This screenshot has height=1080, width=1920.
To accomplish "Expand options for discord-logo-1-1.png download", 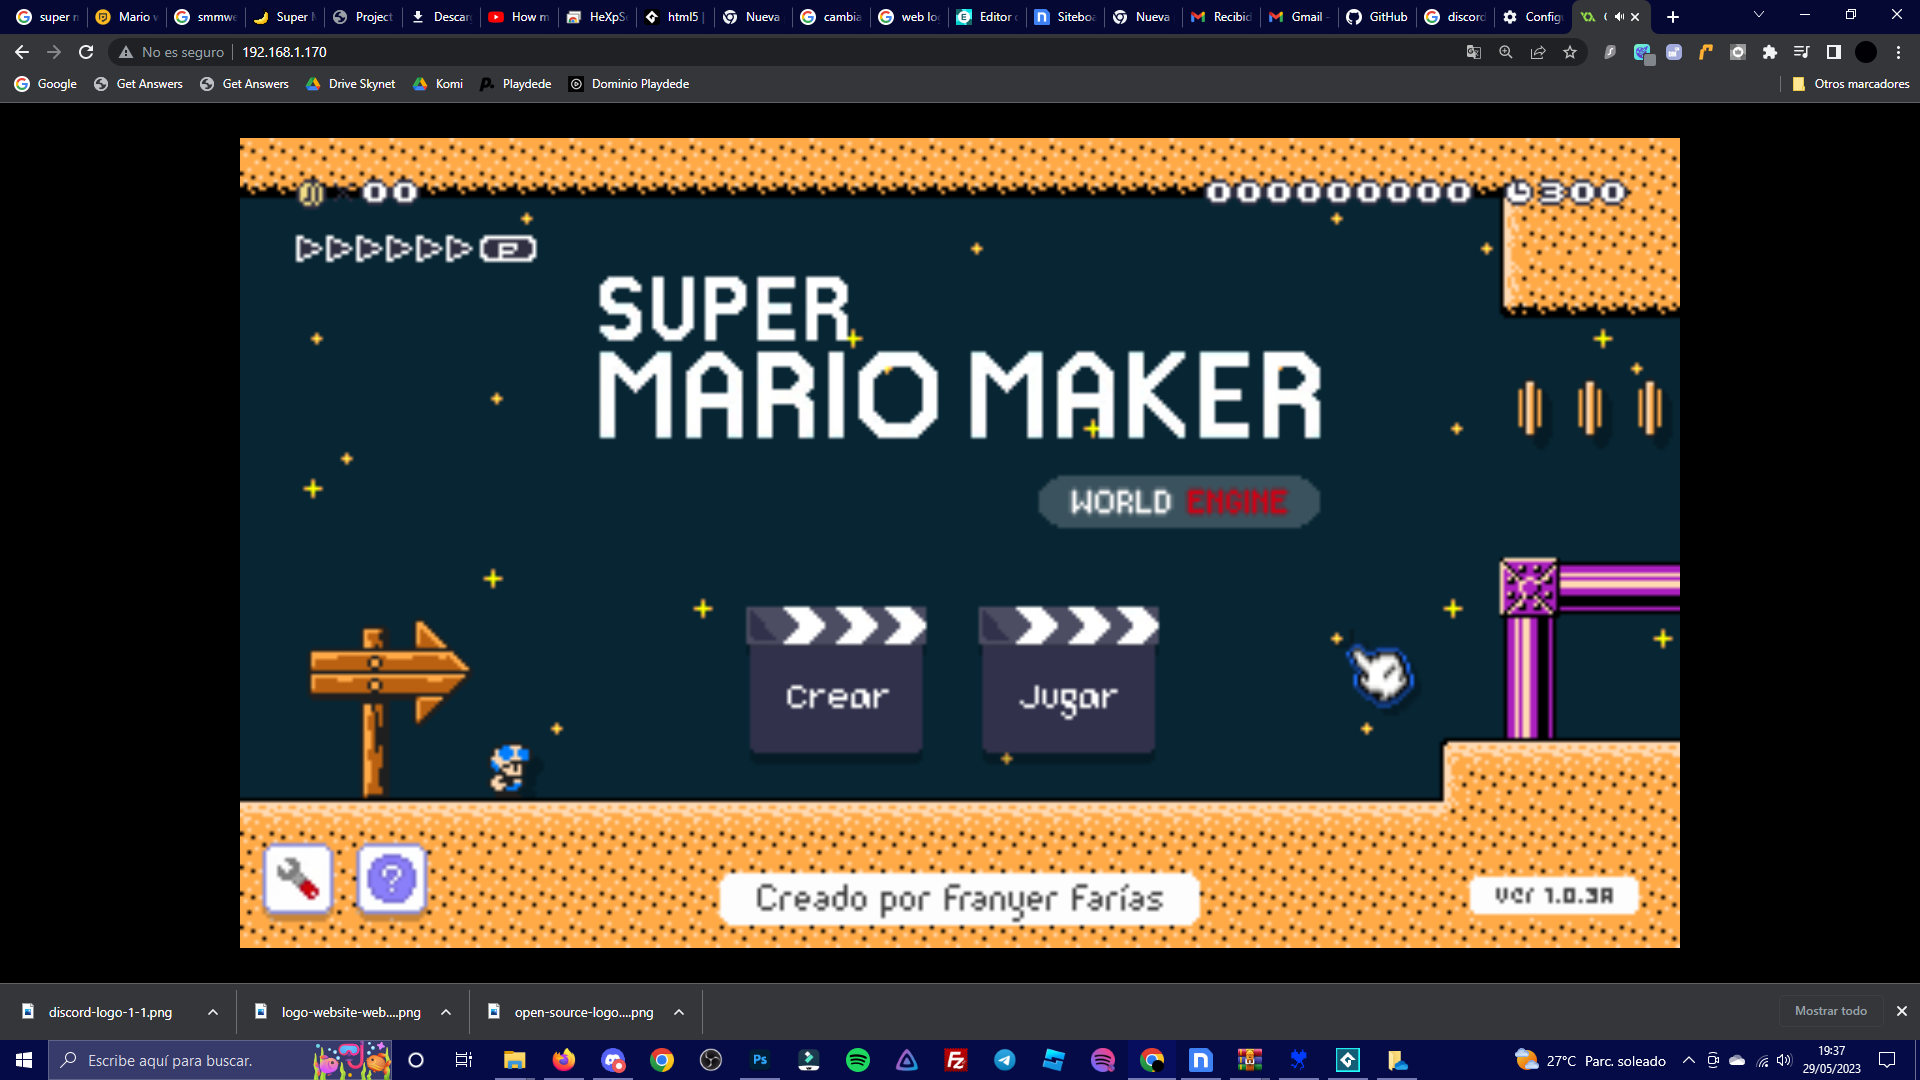I will [213, 1012].
